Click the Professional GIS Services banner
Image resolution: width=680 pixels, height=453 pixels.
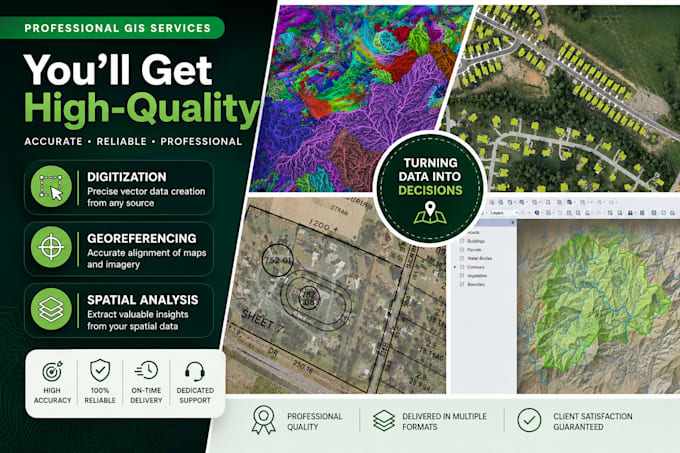[x=112, y=28]
